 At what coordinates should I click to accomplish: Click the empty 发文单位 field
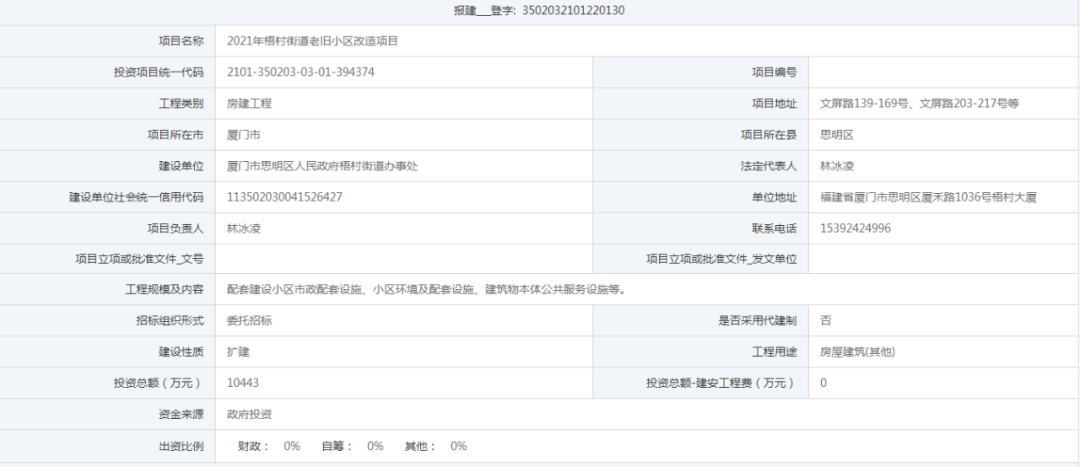[944, 259]
